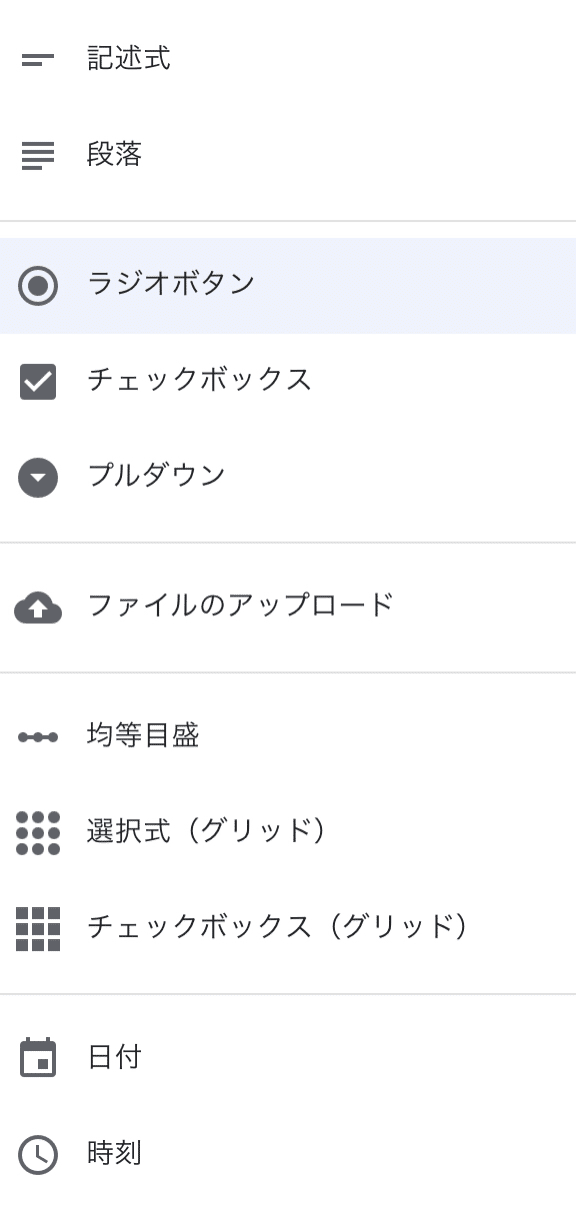Click the チェックボックス checkmark icon

(37, 380)
